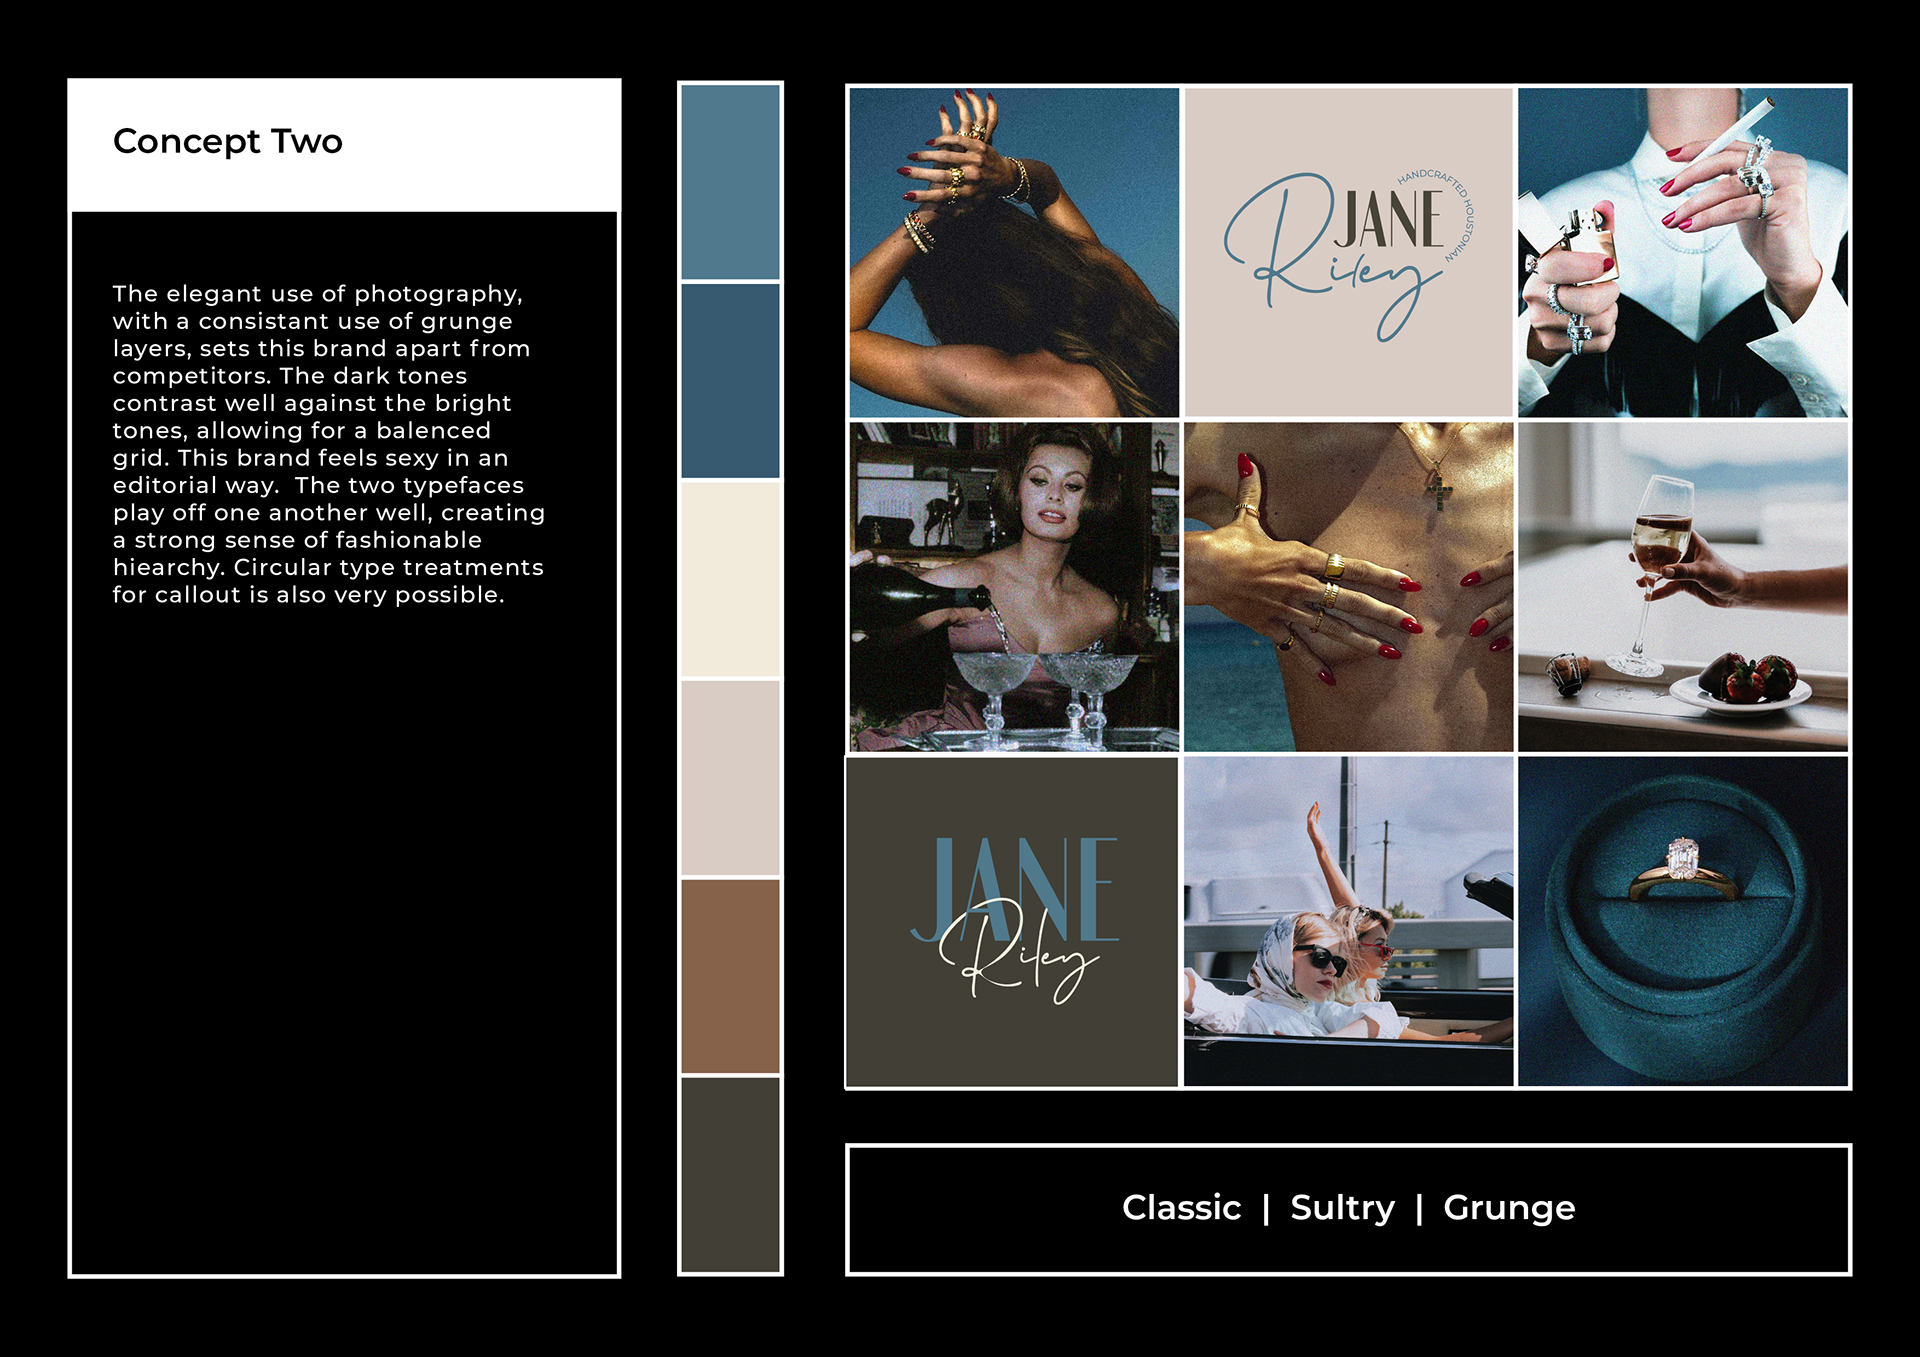Click the concept description paragraph
The width and height of the screenshot is (1920, 1357).
pos(328,444)
